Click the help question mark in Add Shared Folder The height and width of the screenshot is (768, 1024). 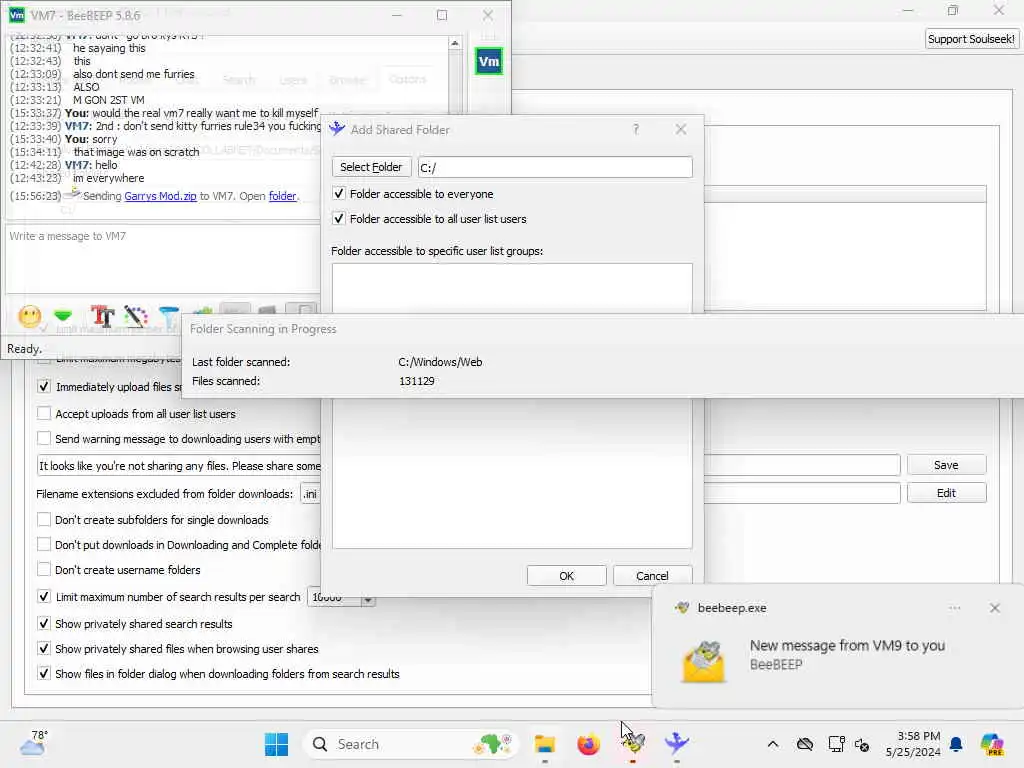click(636, 129)
